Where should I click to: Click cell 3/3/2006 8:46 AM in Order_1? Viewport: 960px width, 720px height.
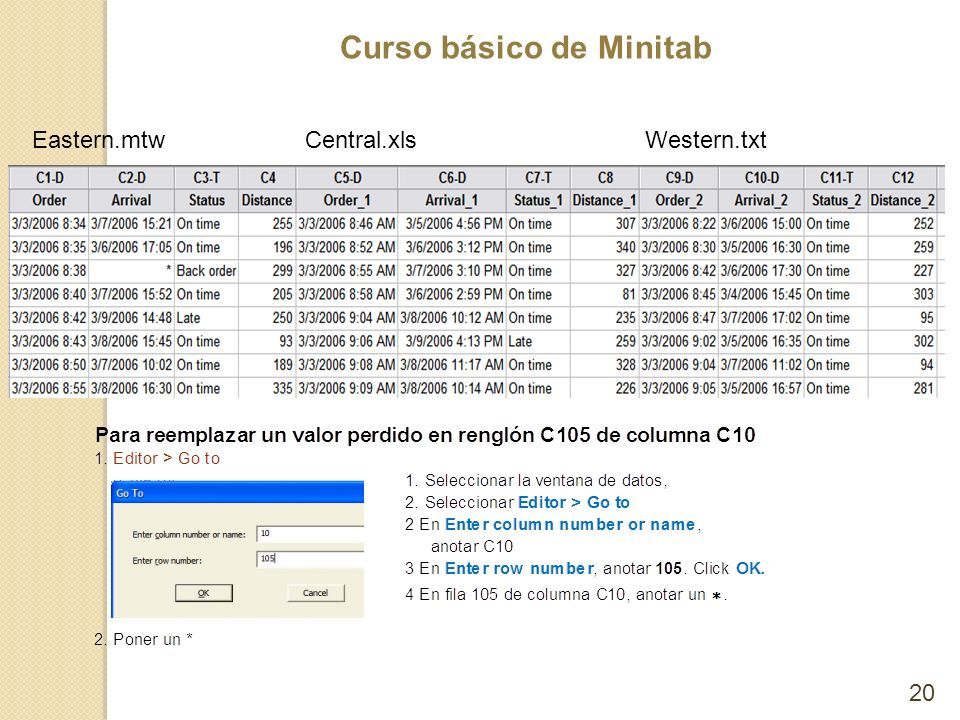tap(347, 224)
